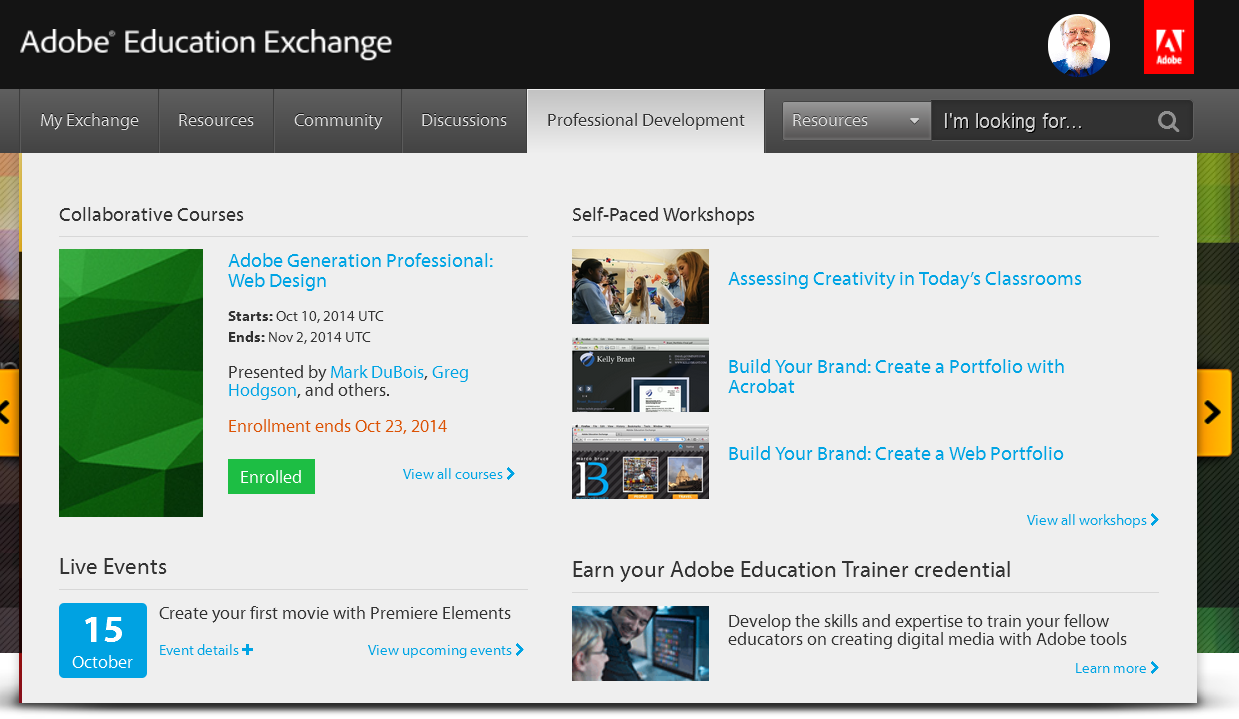Open the Resources search scope dropdown

(x=856, y=120)
